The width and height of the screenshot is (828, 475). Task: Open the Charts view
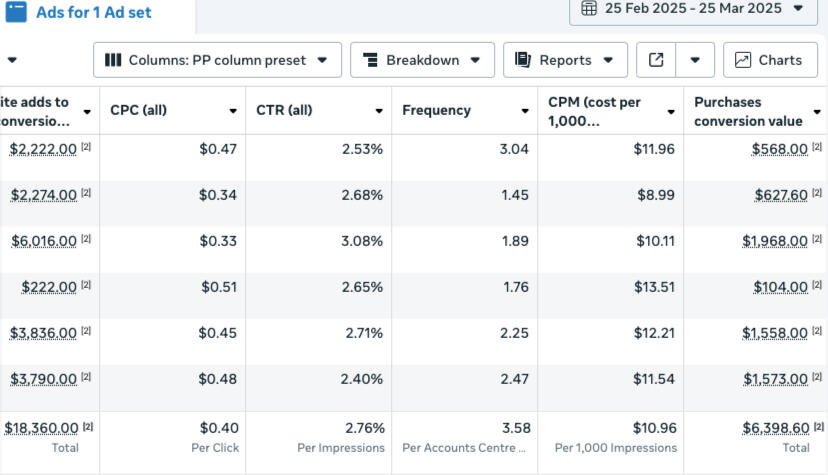click(x=770, y=60)
